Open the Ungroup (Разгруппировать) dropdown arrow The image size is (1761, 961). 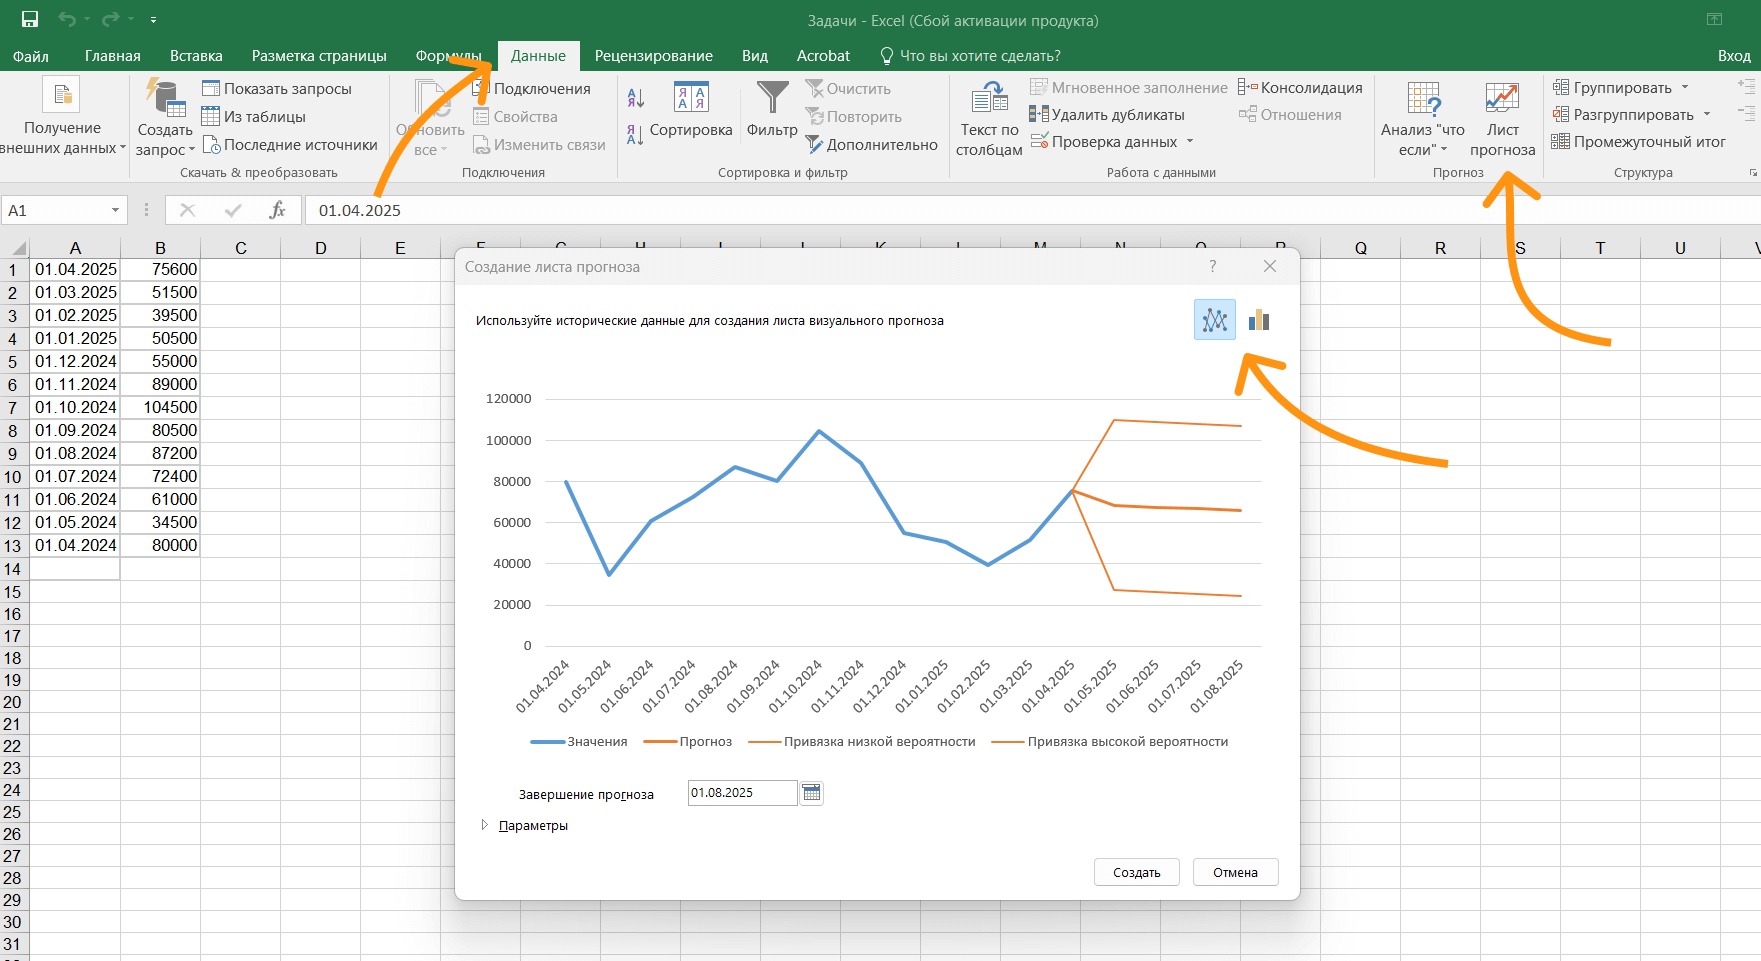coord(1707,114)
